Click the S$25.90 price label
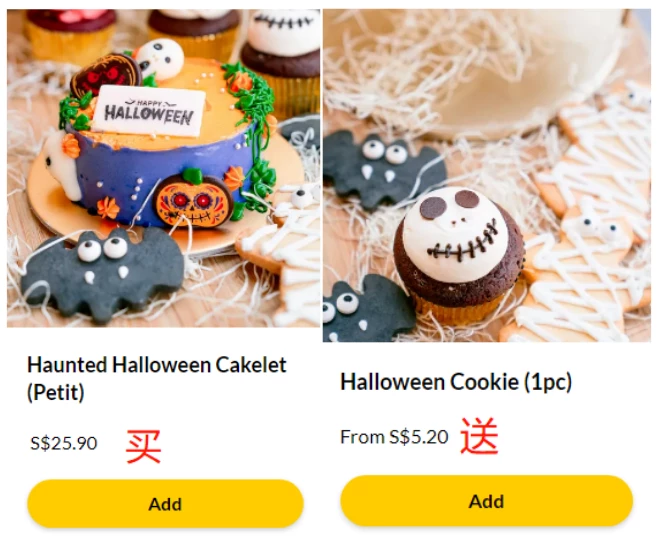660x553 pixels. 64,443
